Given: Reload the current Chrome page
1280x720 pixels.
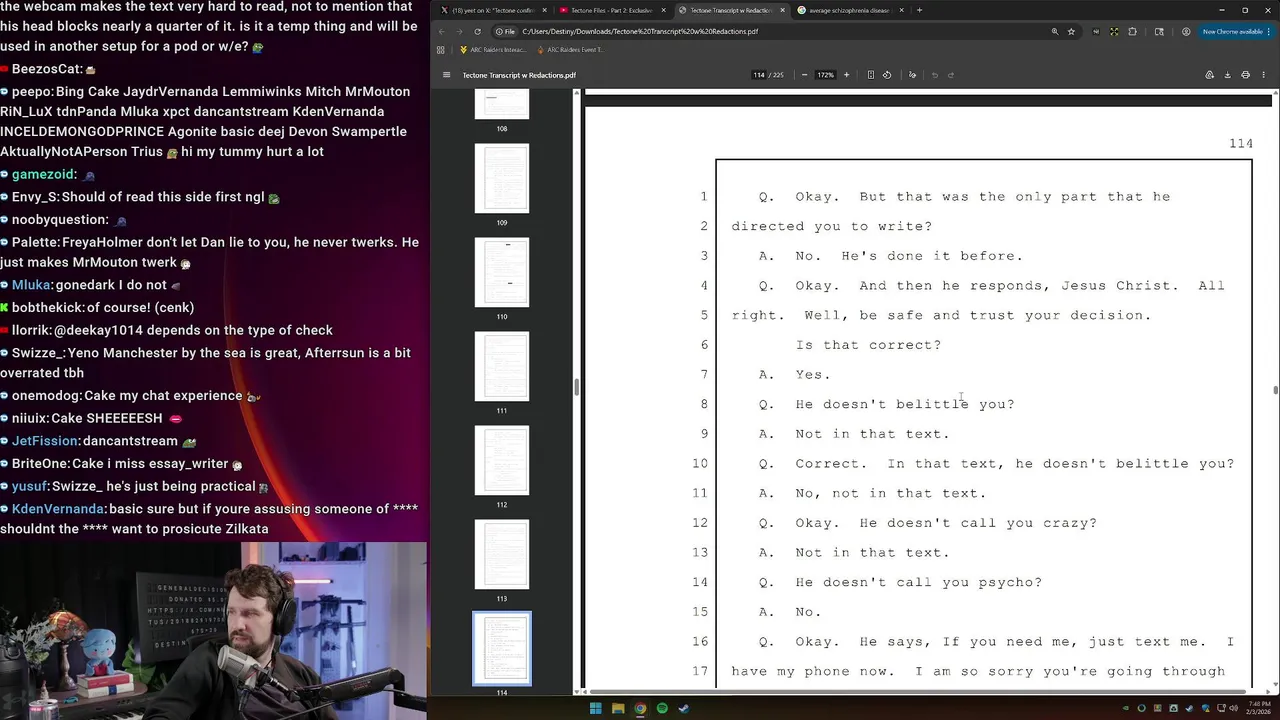Looking at the screenshot, I should click(477, 31).
